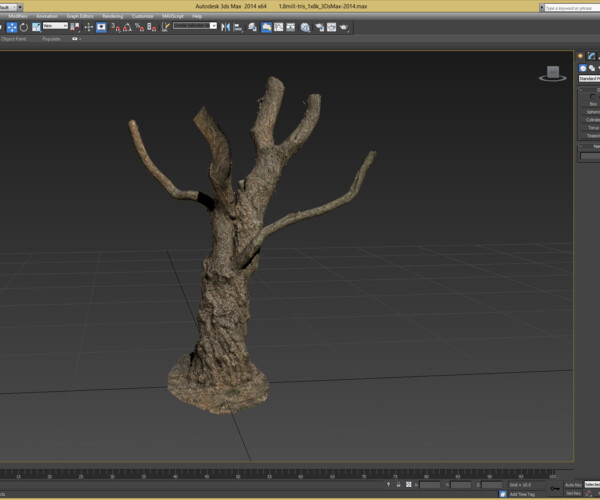
Task: Click the search keyword input field
Action: coord(572,8)
